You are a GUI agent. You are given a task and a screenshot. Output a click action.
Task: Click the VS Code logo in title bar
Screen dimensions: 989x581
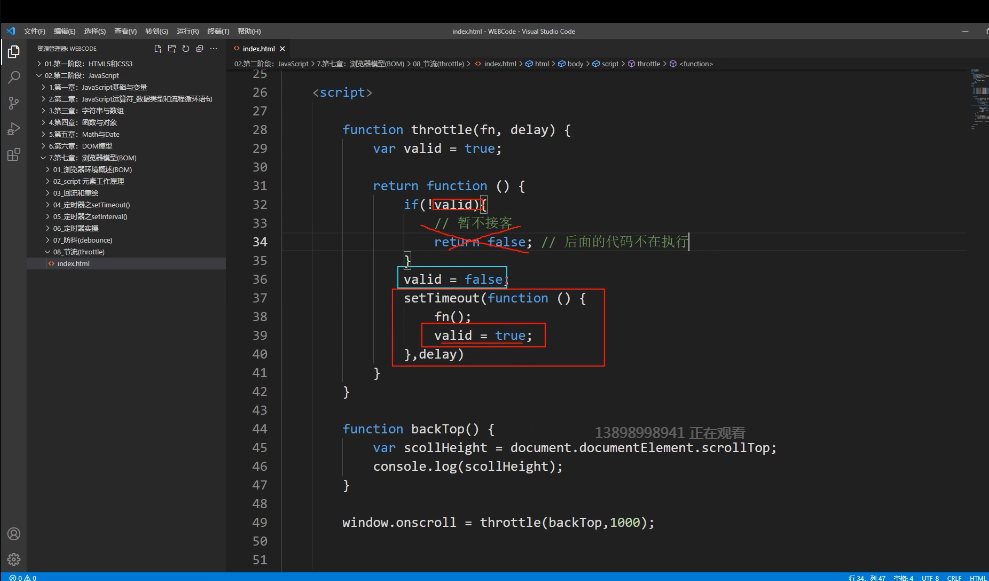click(10, 31)
